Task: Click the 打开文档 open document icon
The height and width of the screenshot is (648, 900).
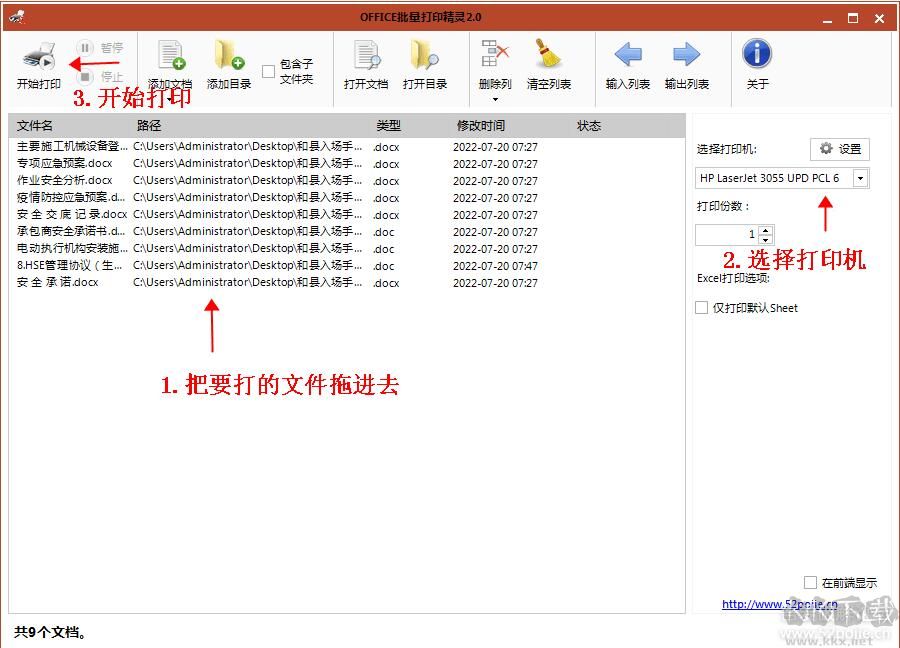Action: pos(365,57)
